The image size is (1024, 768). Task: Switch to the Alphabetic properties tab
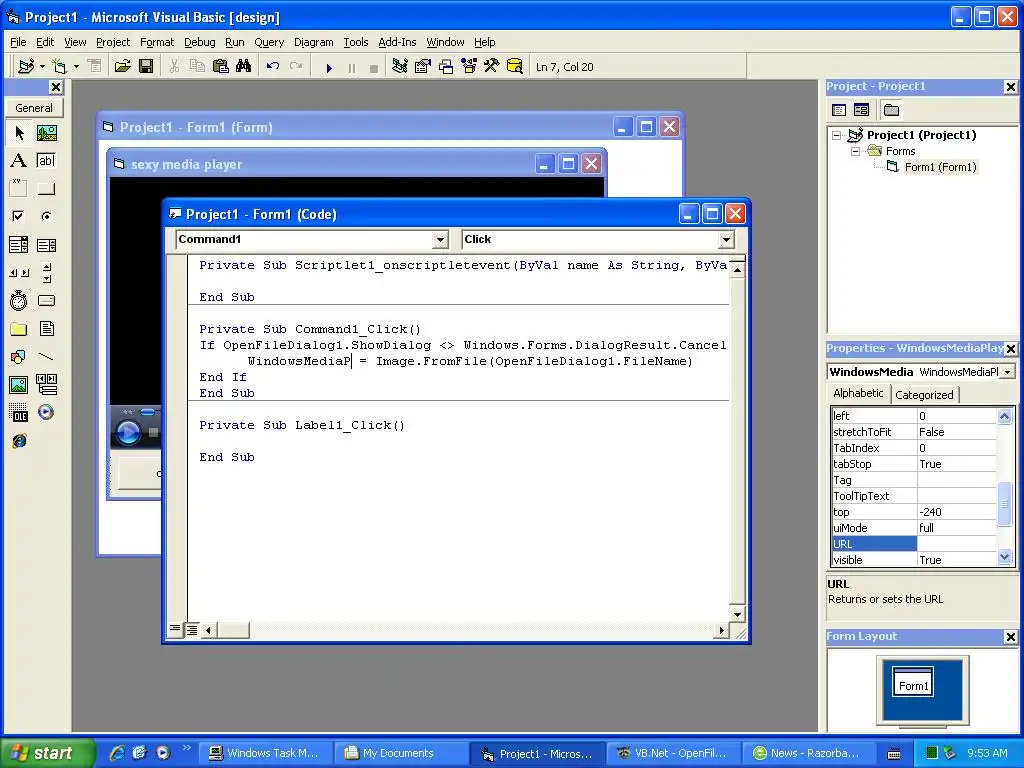pos(858,393)
